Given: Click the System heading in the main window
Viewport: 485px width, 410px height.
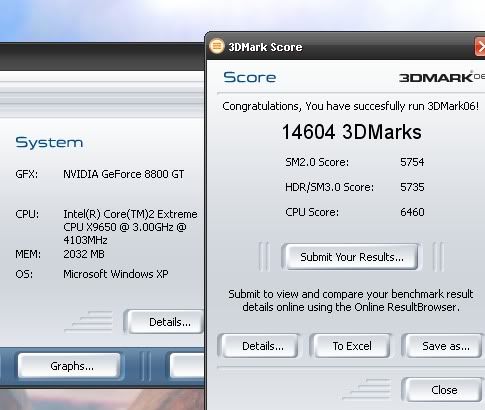Looking at the screenshot, I should coord(49,143).
